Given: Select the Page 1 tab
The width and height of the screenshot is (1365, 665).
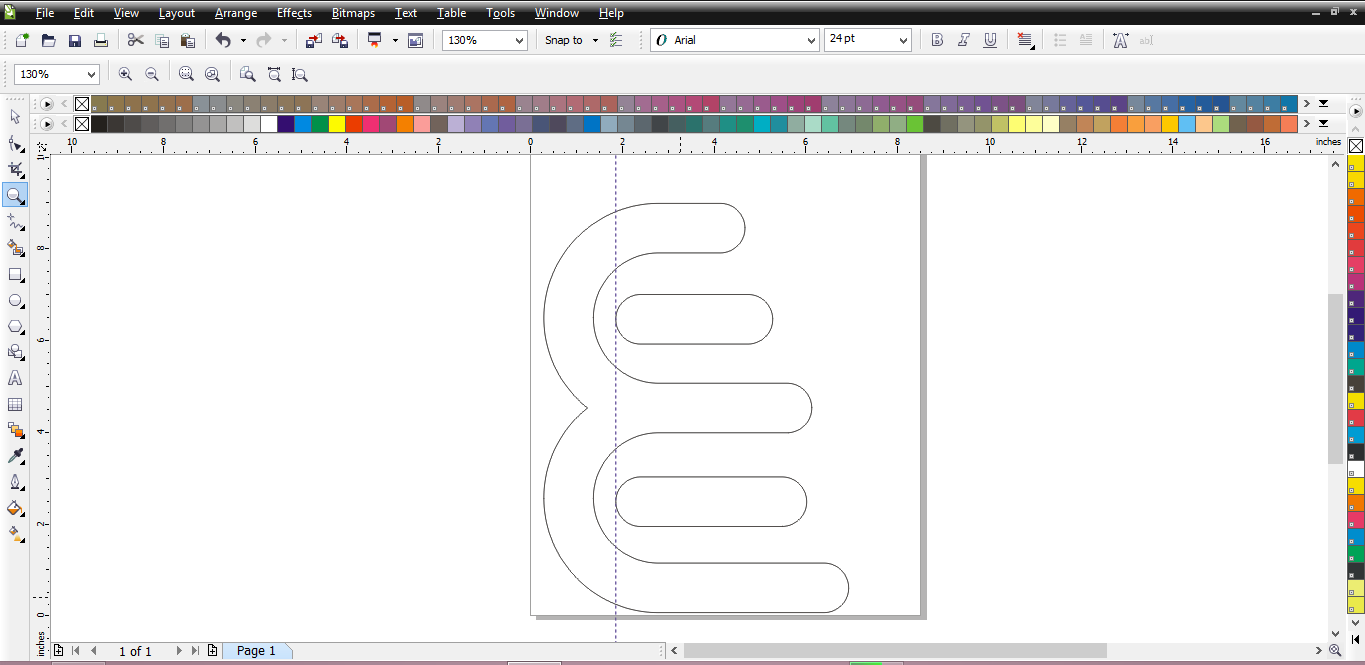Looking at the screenshot, I should tap(256, 651).
